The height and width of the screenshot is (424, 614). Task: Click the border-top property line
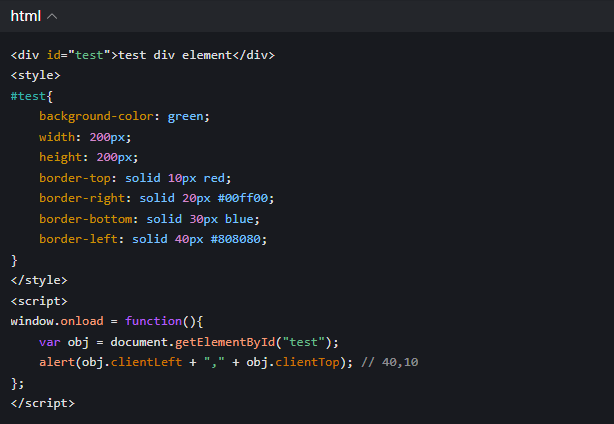tap(135, 178)
